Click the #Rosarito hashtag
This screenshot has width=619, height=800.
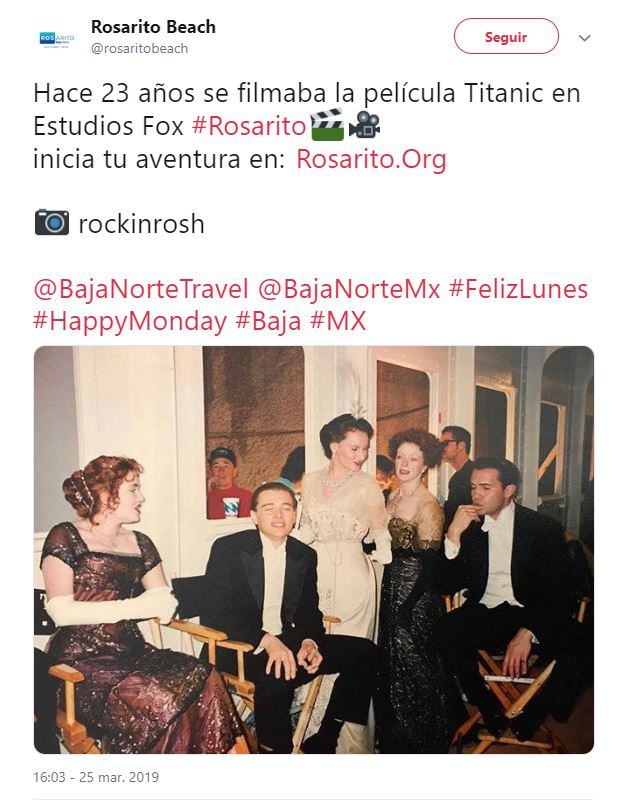click(249, 126)
